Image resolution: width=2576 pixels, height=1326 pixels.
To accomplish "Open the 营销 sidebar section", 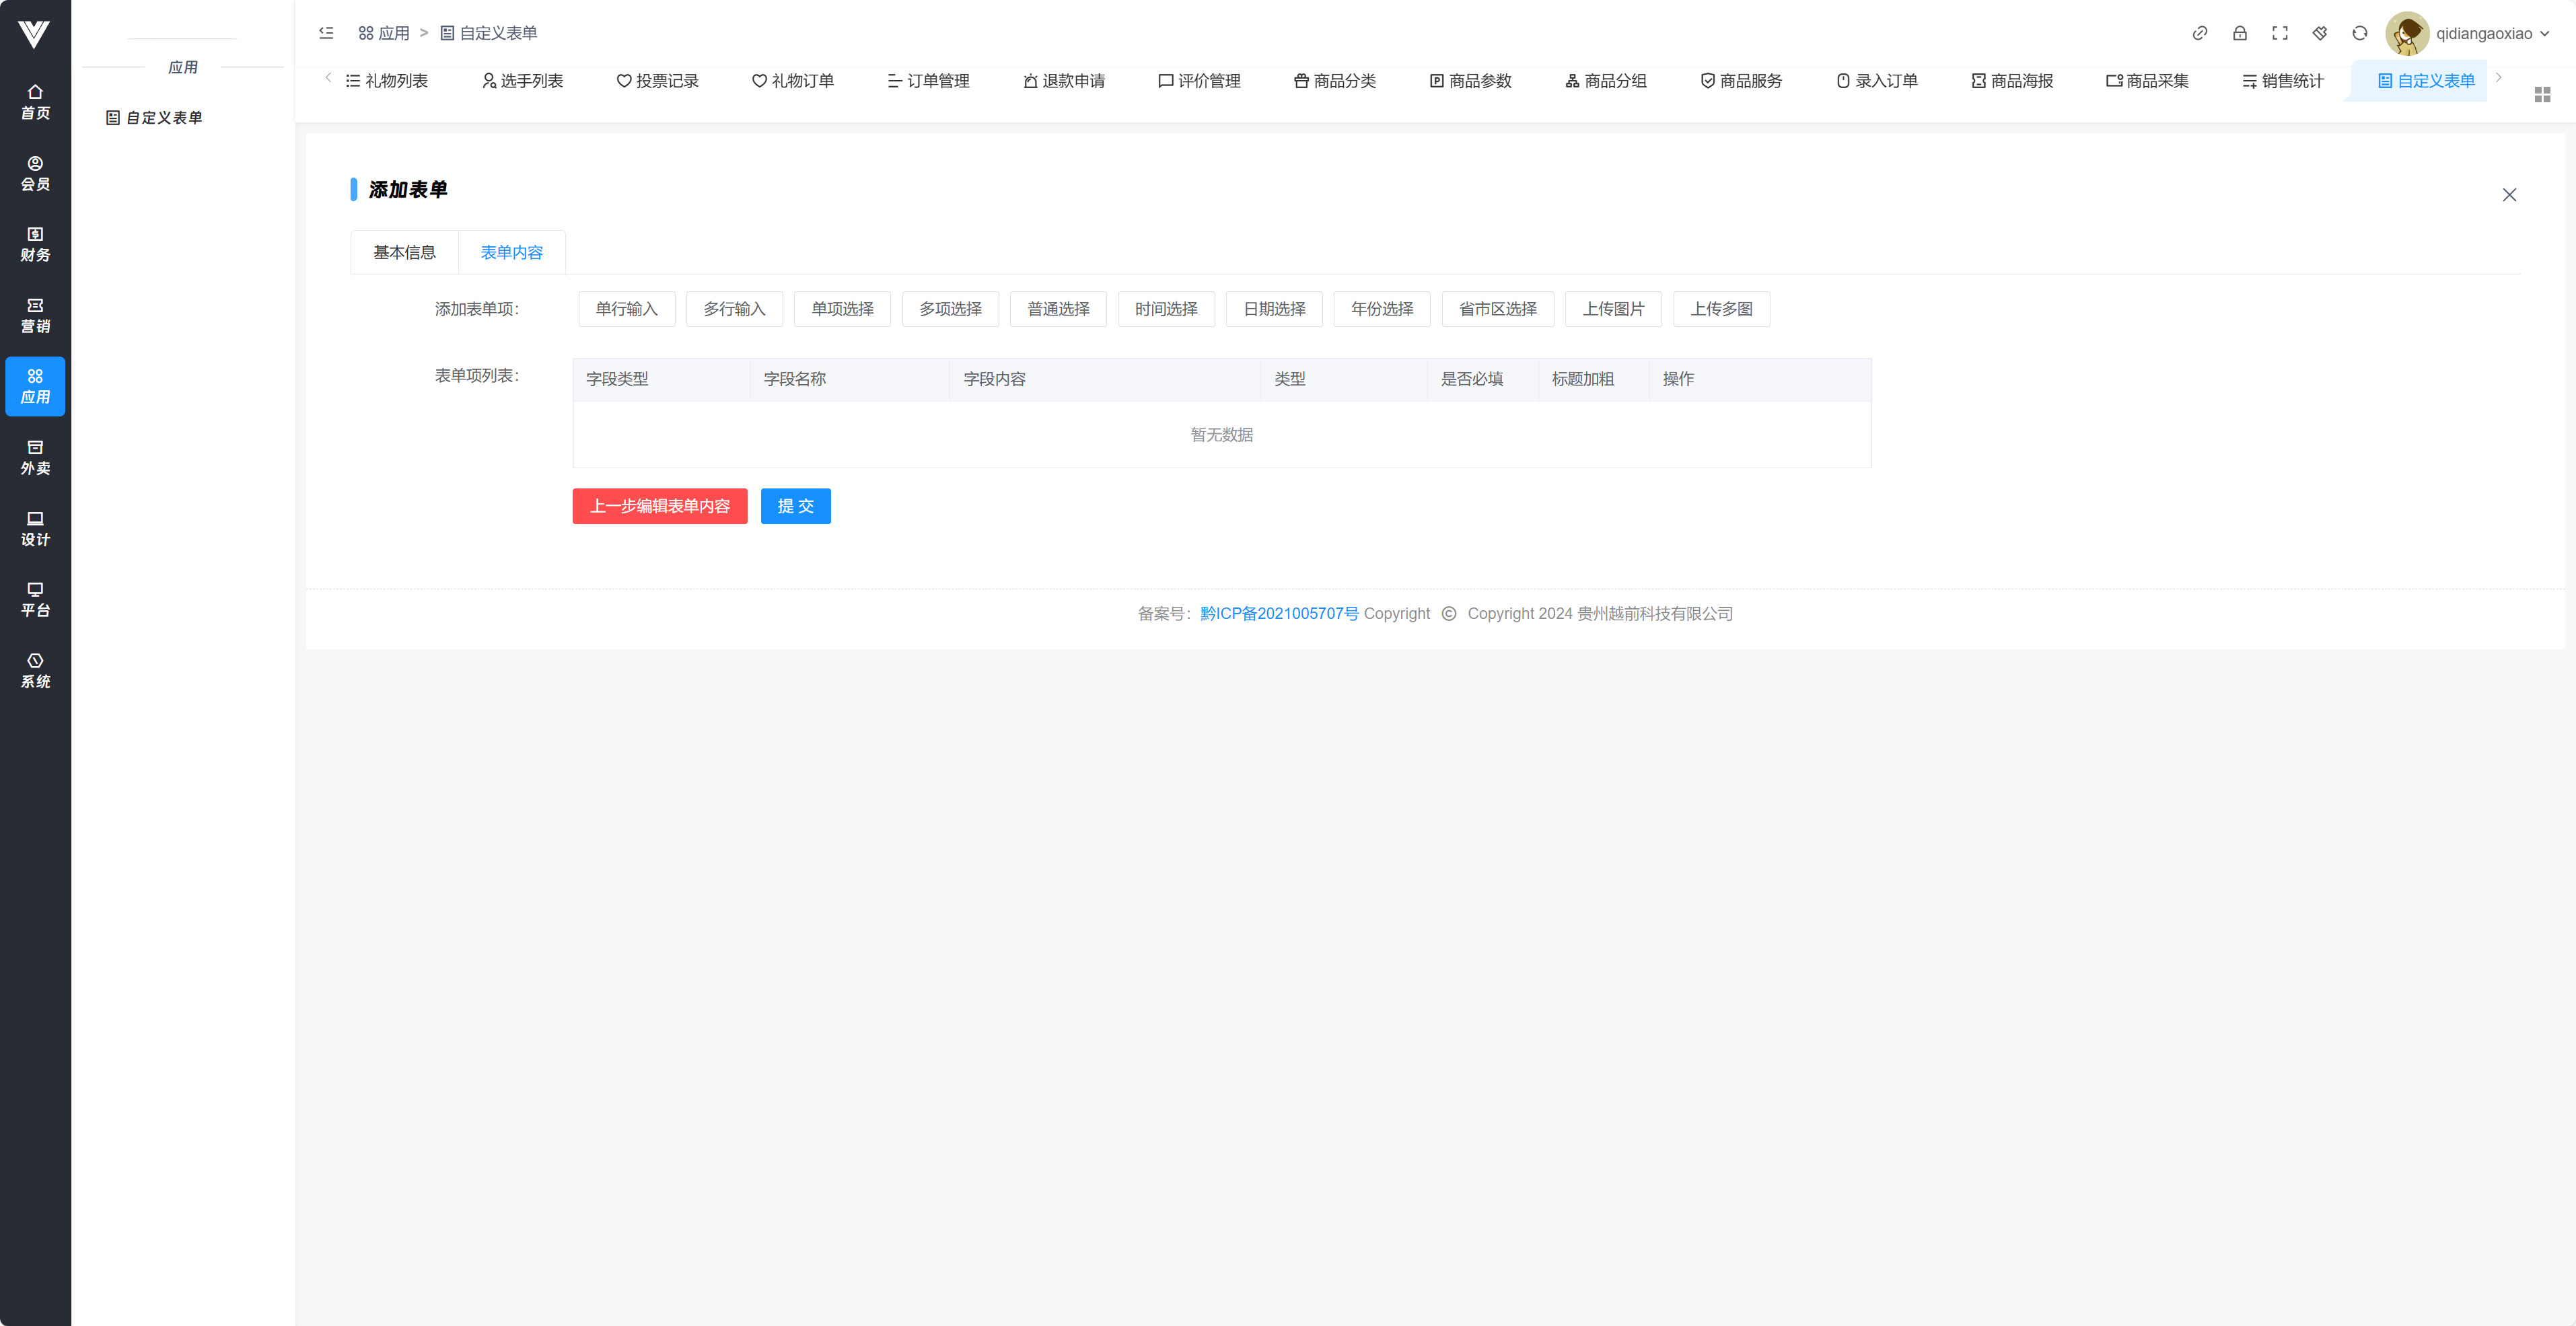I will tap(35, 315).
